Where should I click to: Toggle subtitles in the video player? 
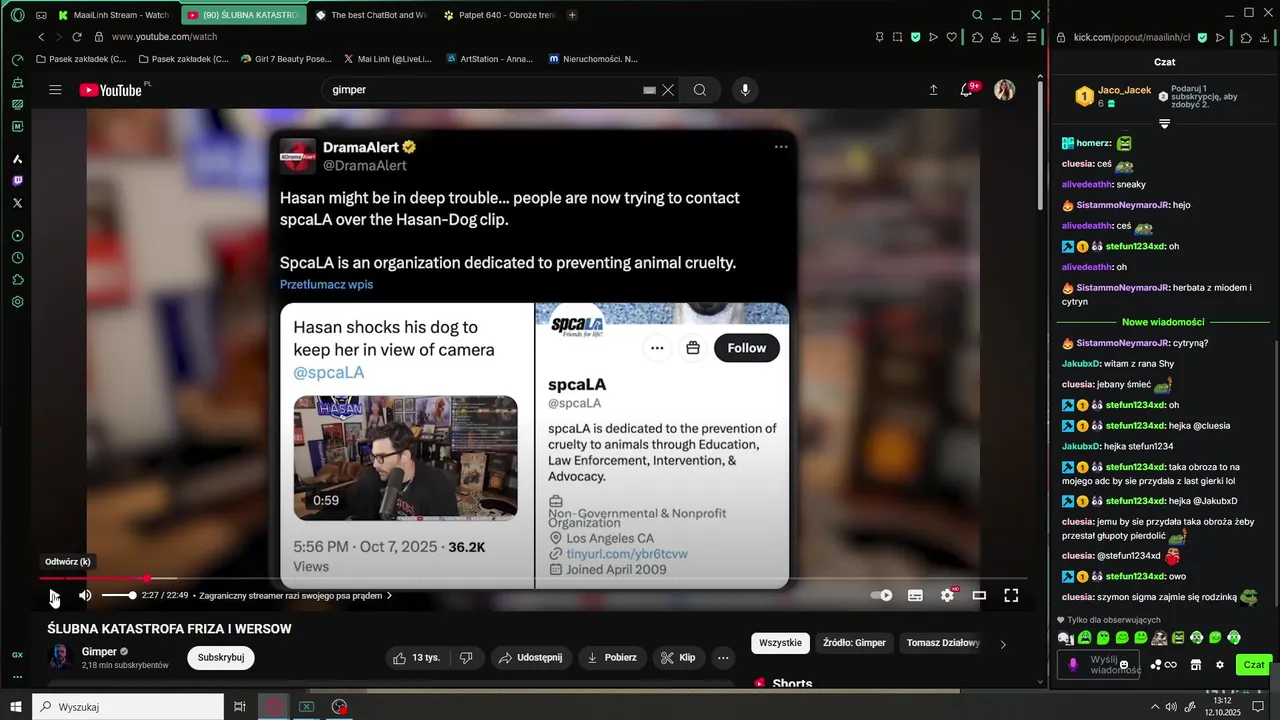[915, 595]
